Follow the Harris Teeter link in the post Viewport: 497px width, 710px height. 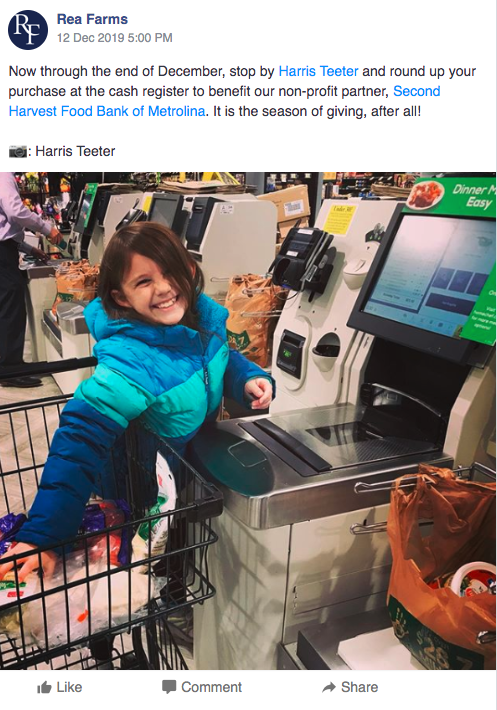coord(318,71)
